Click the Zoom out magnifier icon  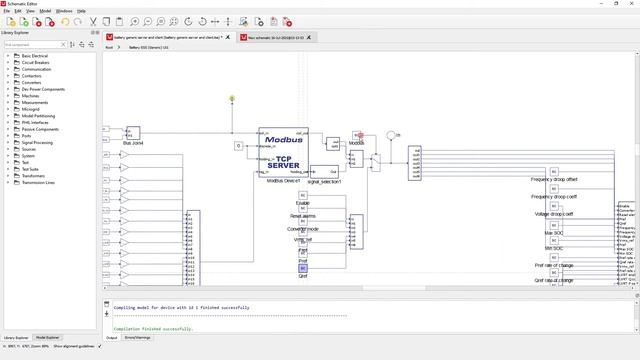click(x=147, y=22)
